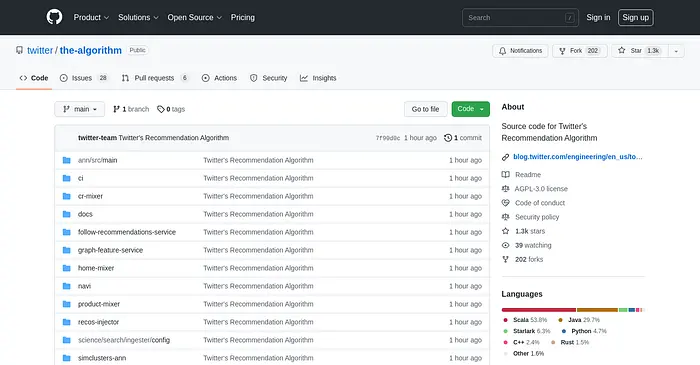This screenshot has width=700, height=365.
Task: Open the Solutions menu dropdown
Action: coord(138,17)
